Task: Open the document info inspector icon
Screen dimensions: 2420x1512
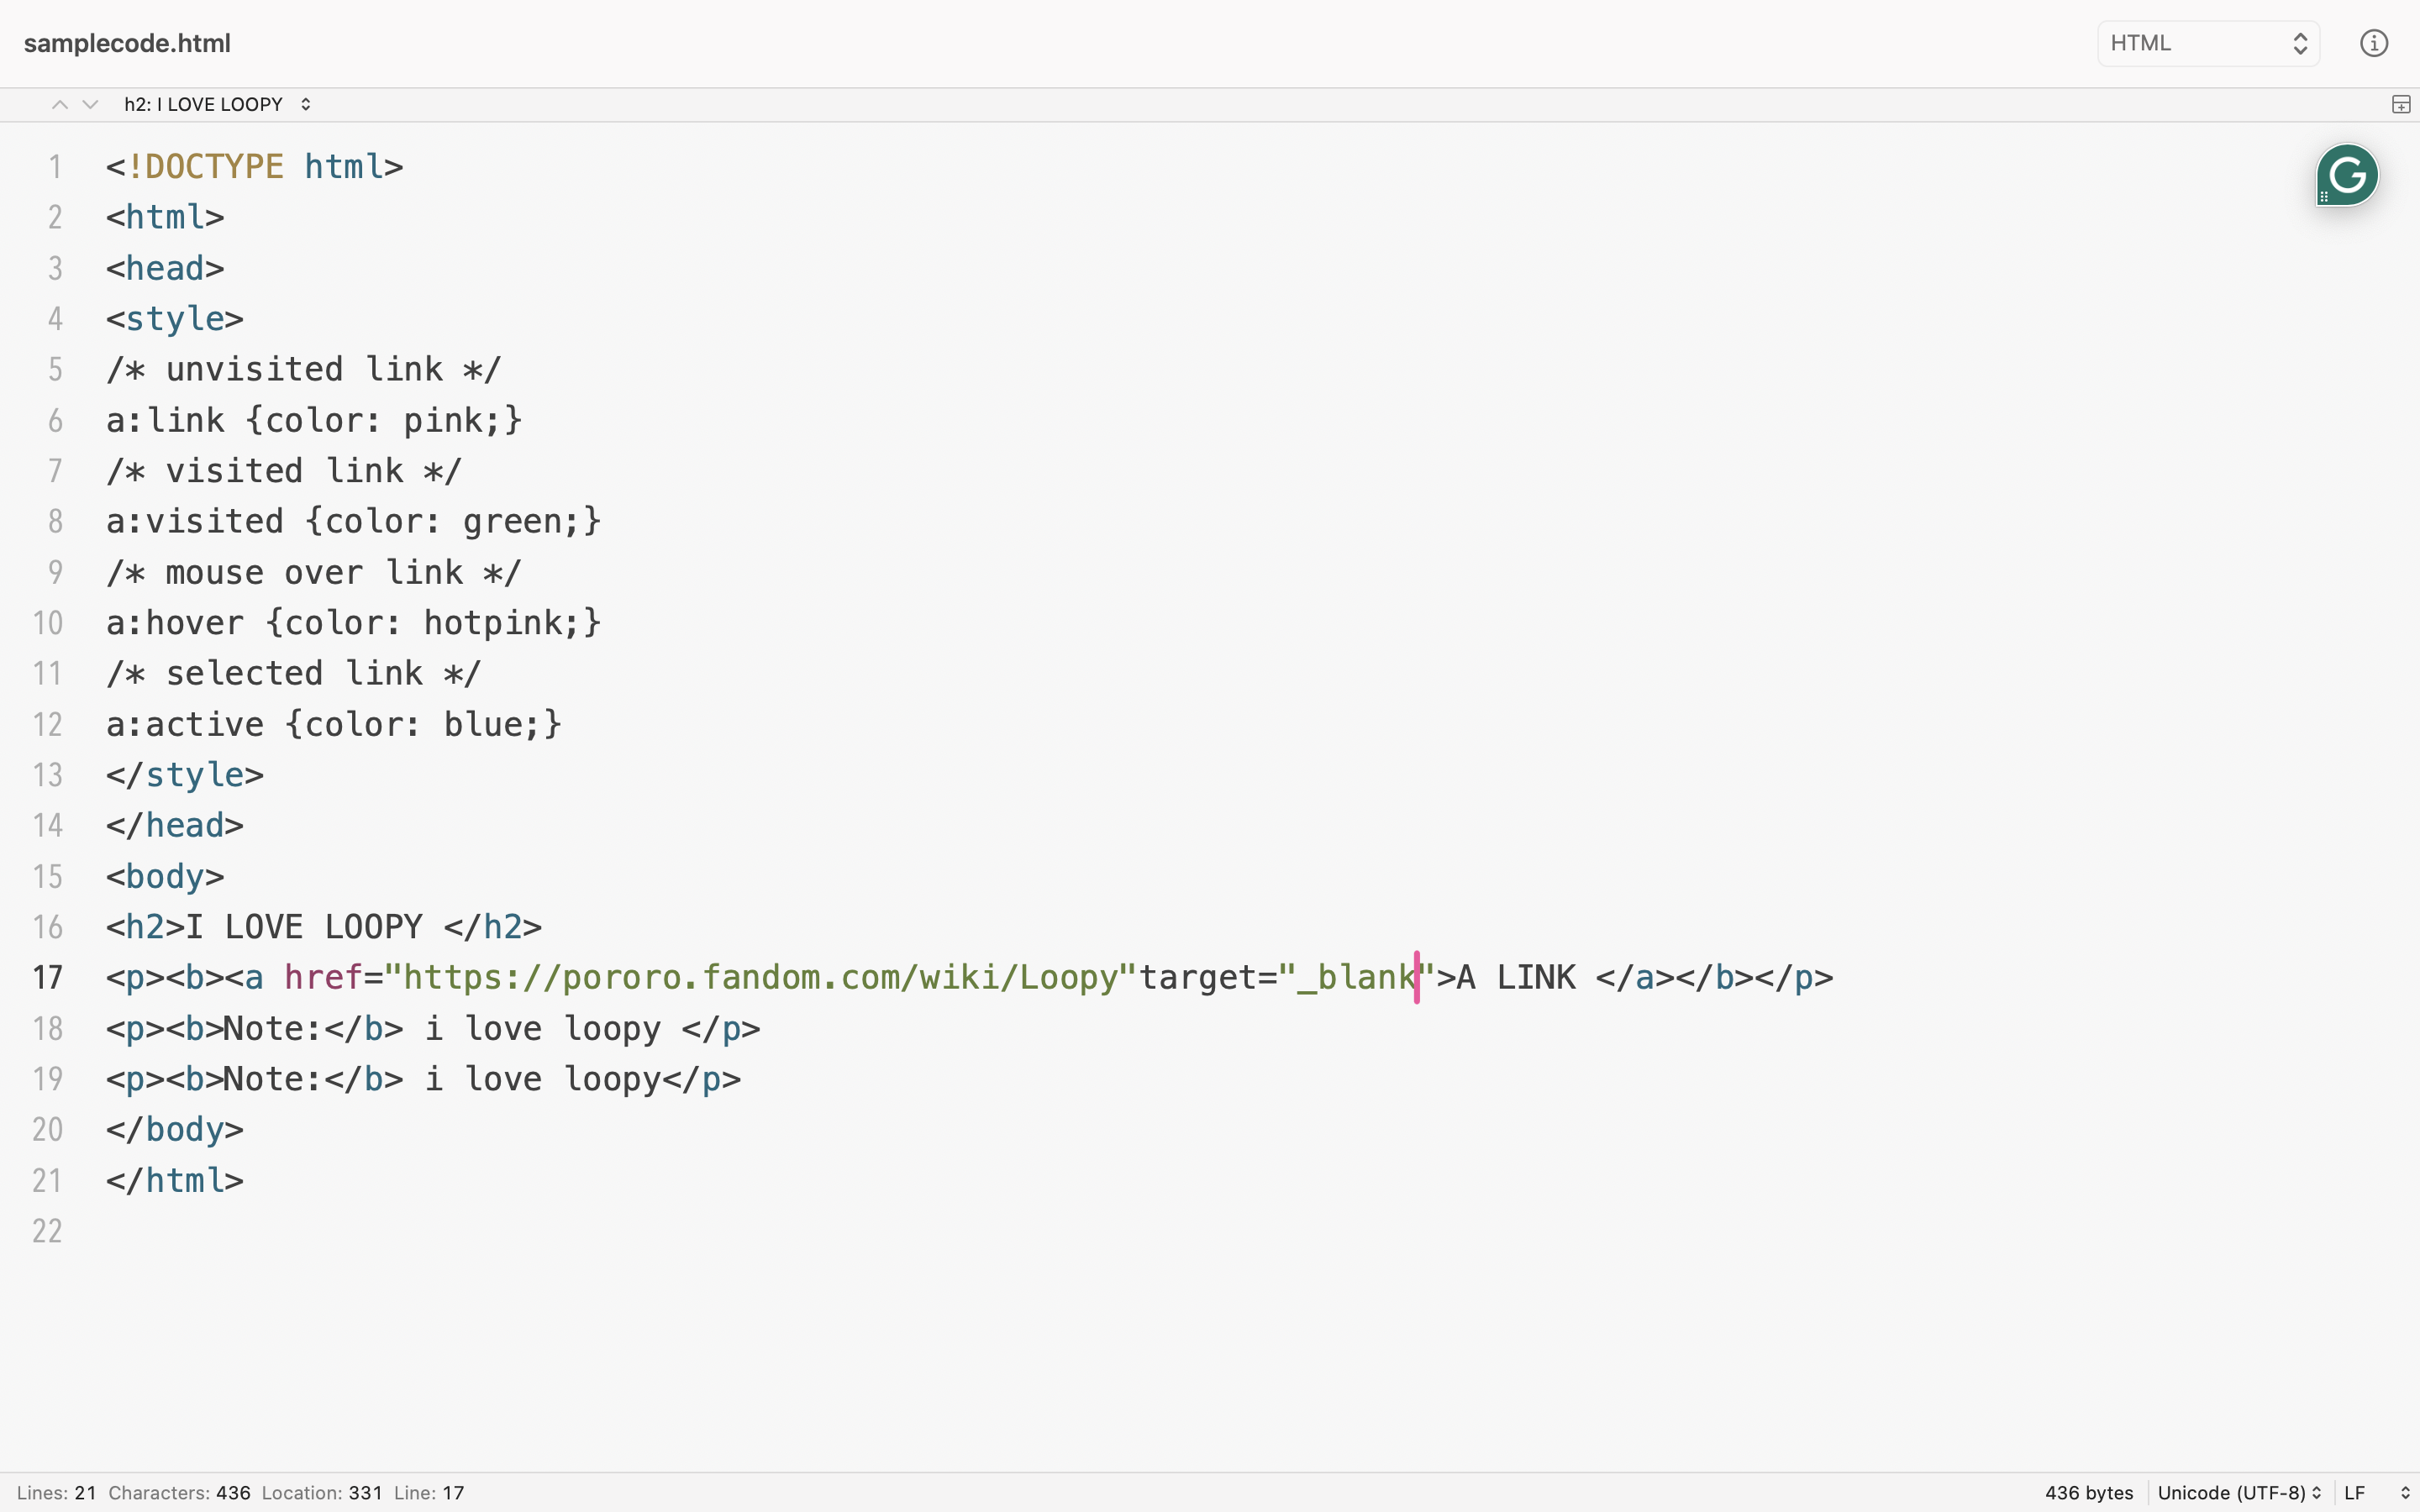Action: tap(2374, 43)
